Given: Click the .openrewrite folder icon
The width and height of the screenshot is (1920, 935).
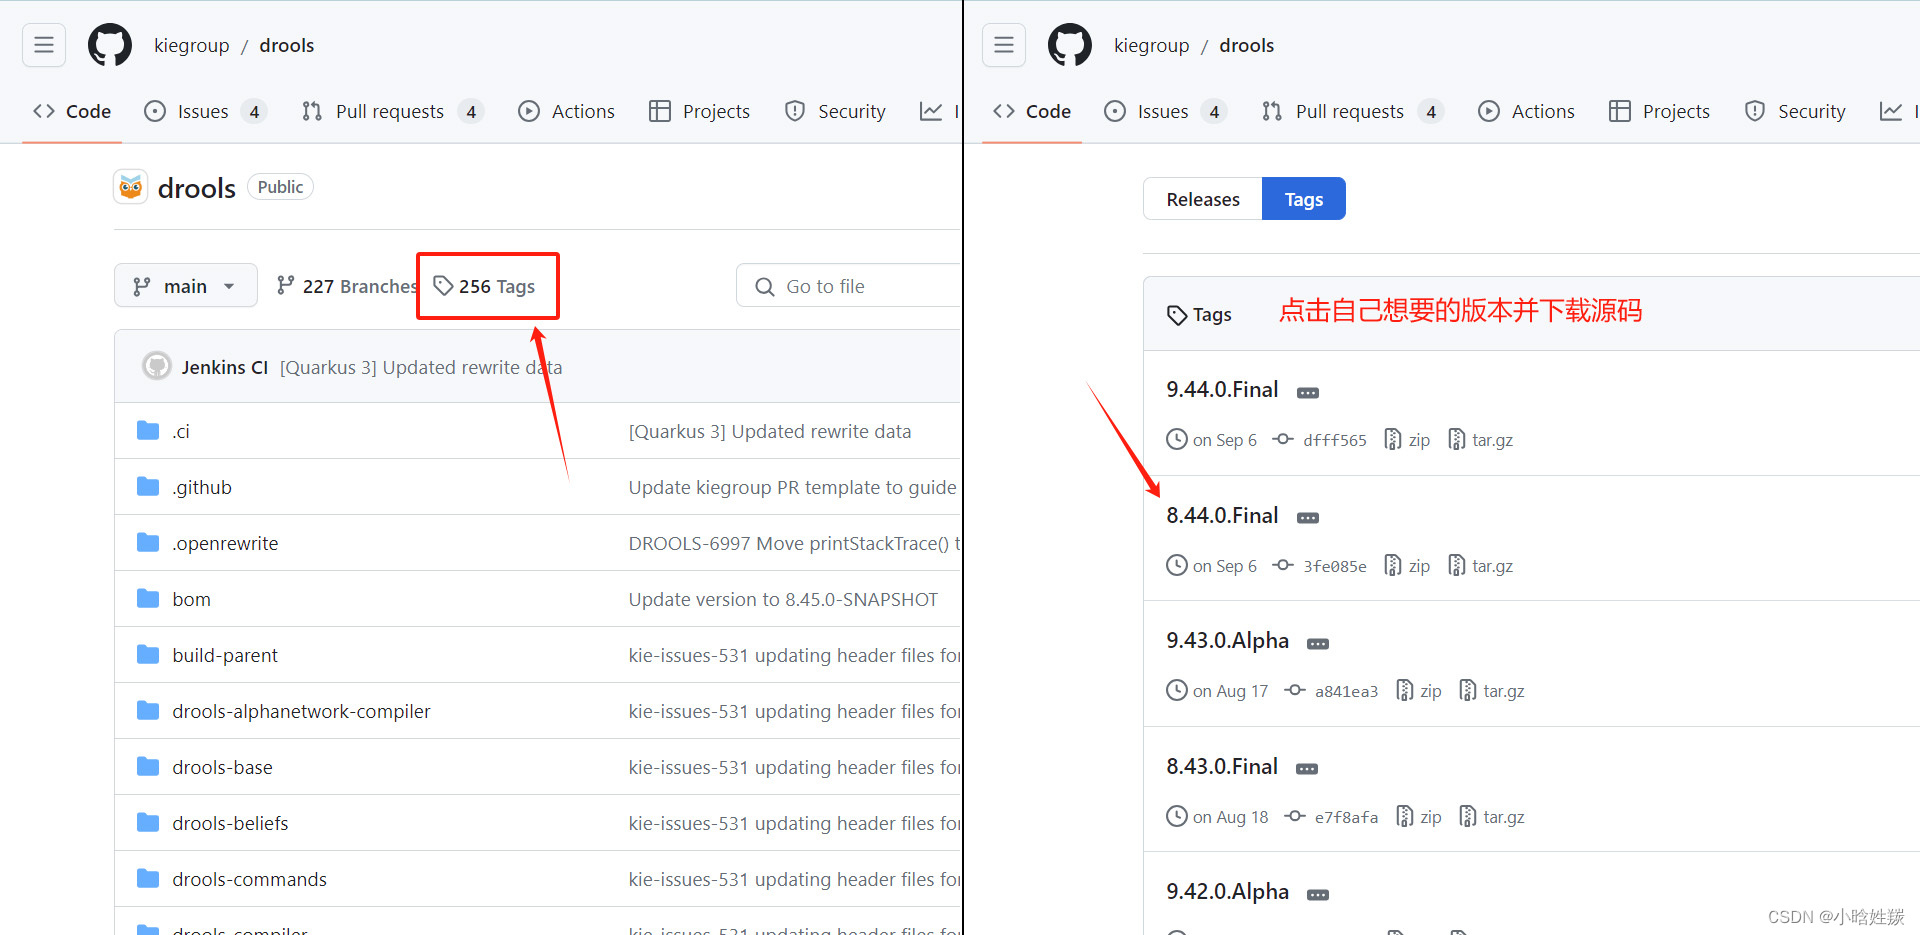Looking at the screenshot, I should tap(148, 542).
